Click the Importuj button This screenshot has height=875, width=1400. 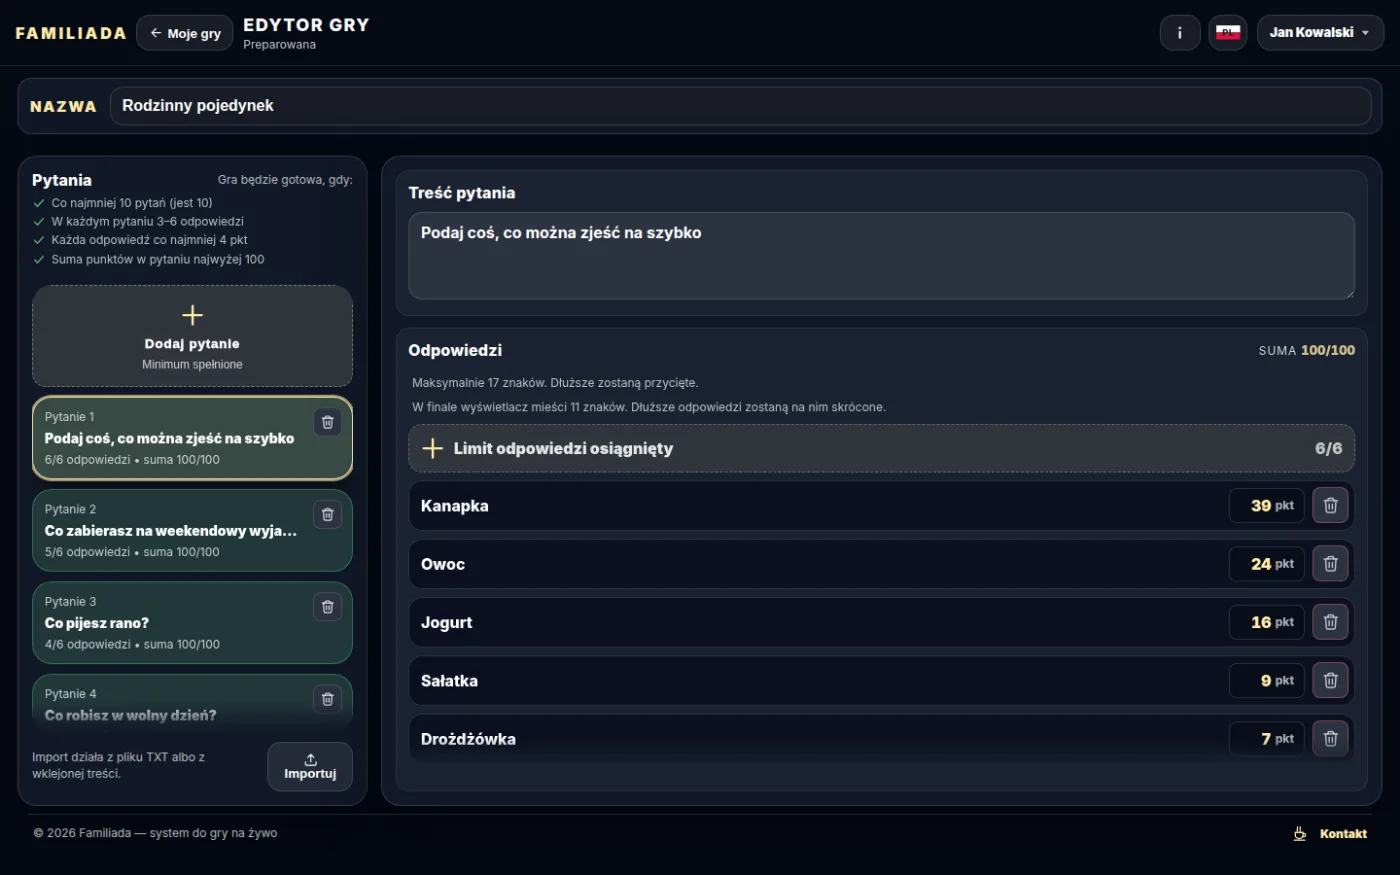coord(310,766)
